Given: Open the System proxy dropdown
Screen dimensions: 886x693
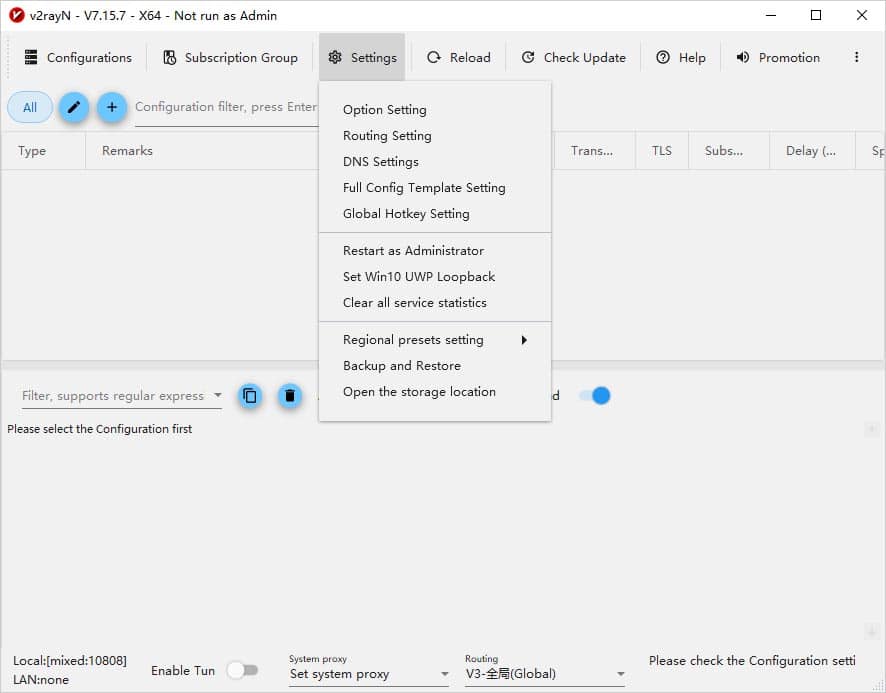Looking at the screenshot, I should (367, 674).
